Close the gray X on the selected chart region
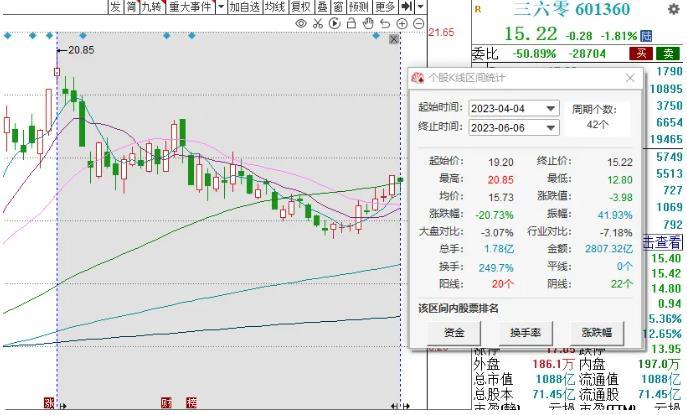Viewport: 687px width, 415px height. 394,39
